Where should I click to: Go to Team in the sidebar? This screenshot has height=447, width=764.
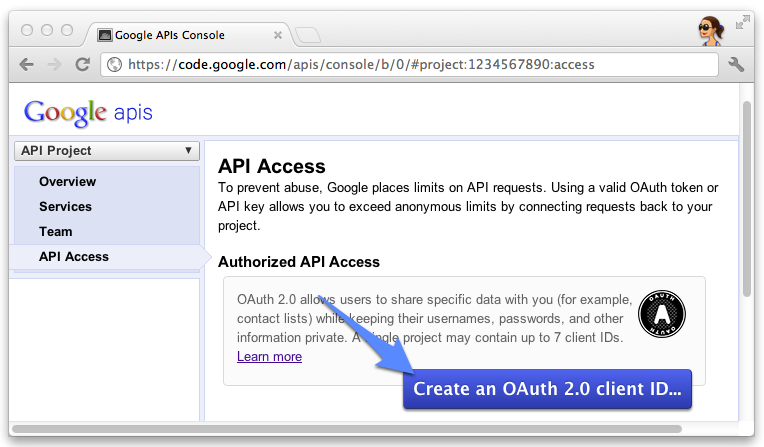pos(56,232)
